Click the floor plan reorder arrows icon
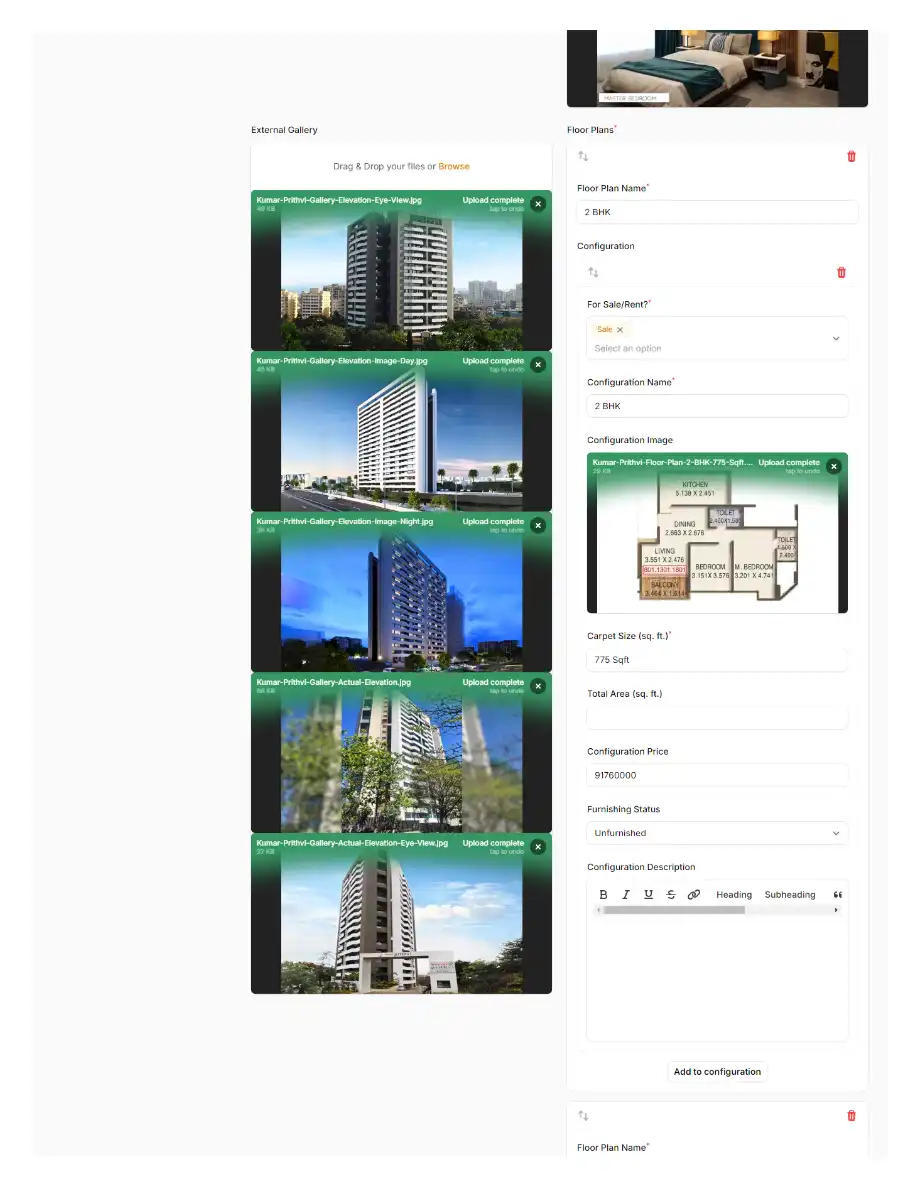The width and height of the screenshot is (918, 1188). (583, 156)
